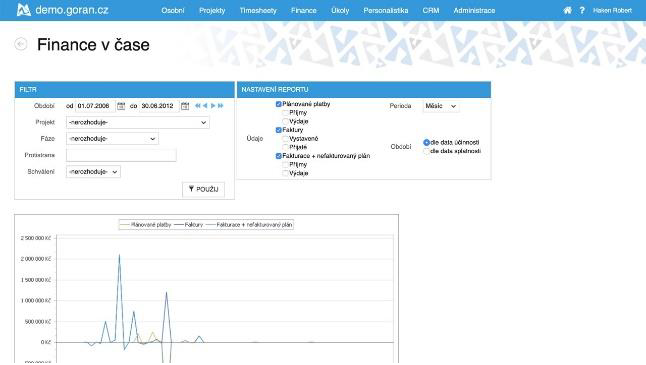Click the POUŽIJ filter button

pos(204,190)
